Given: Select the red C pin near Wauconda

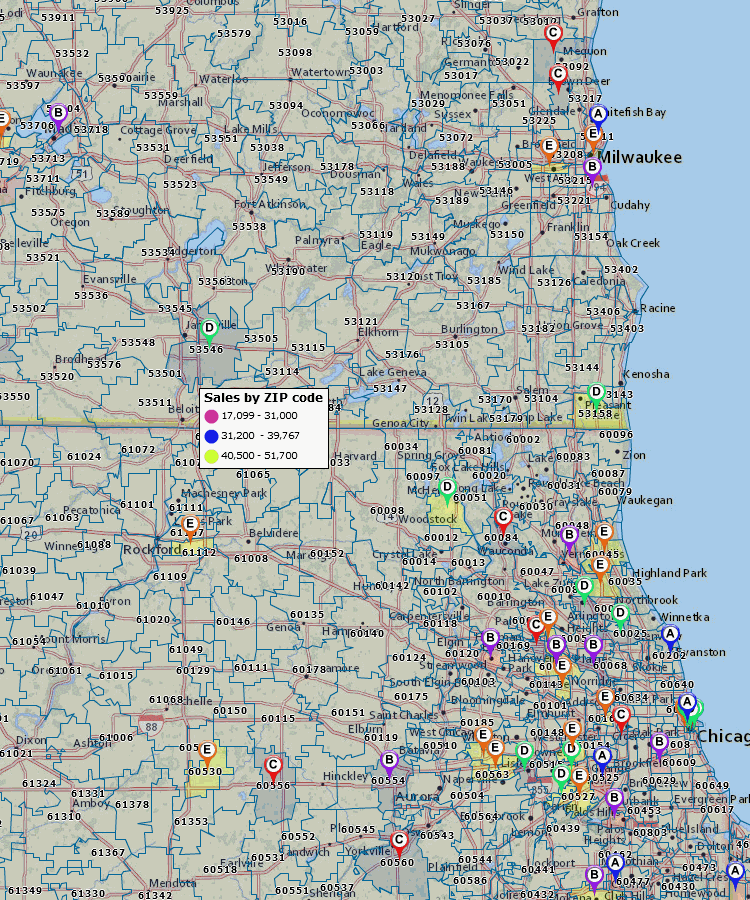Looking at the screenshot, I should (503, 518).
